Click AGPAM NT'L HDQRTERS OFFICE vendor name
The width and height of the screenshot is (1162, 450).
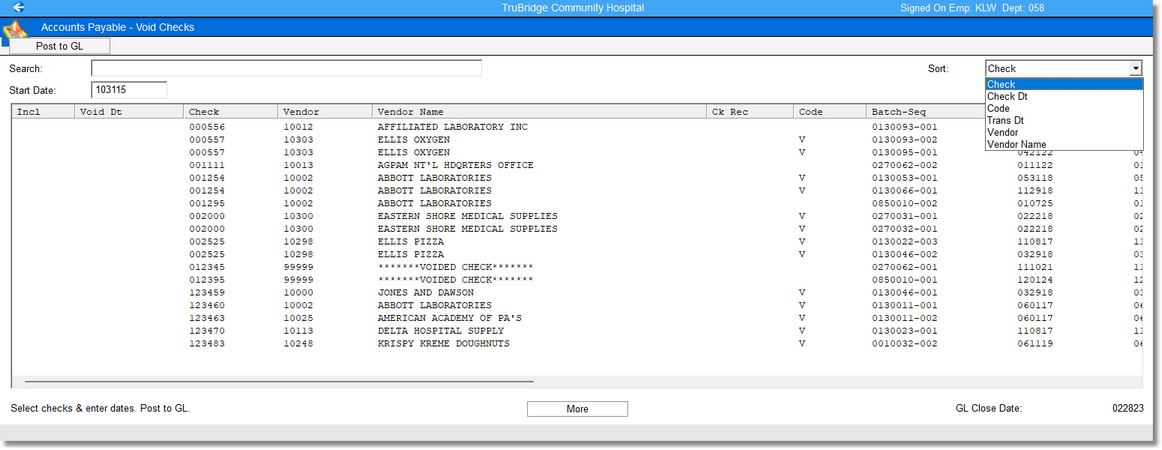456,165
